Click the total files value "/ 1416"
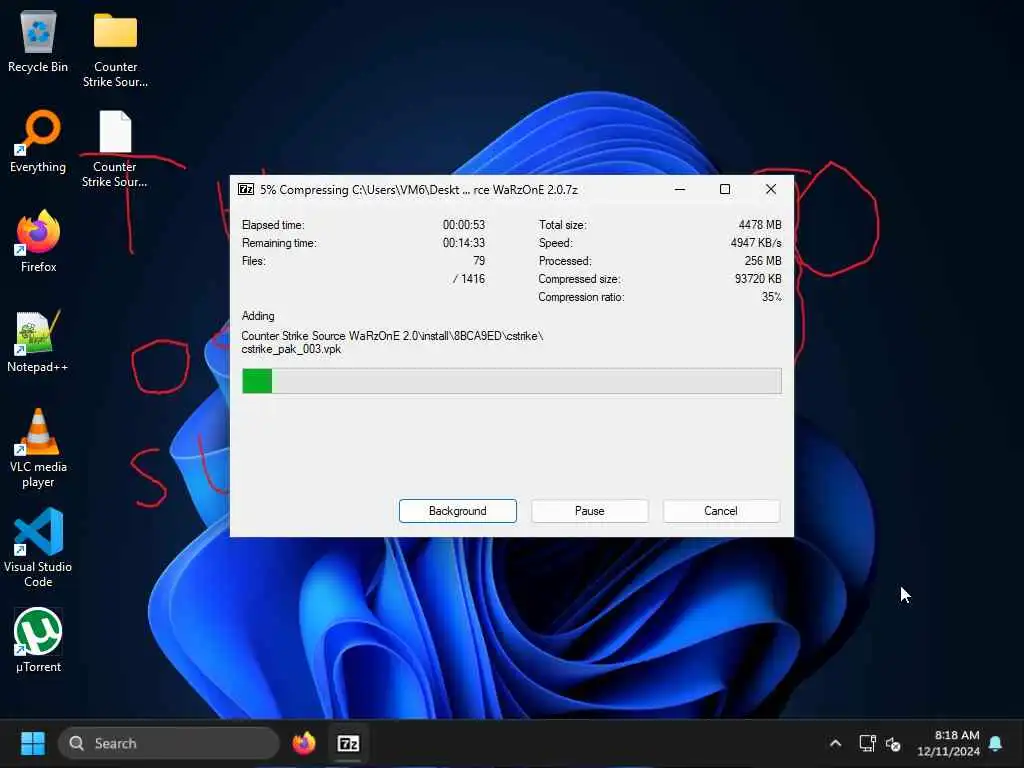 click(469, 279)
